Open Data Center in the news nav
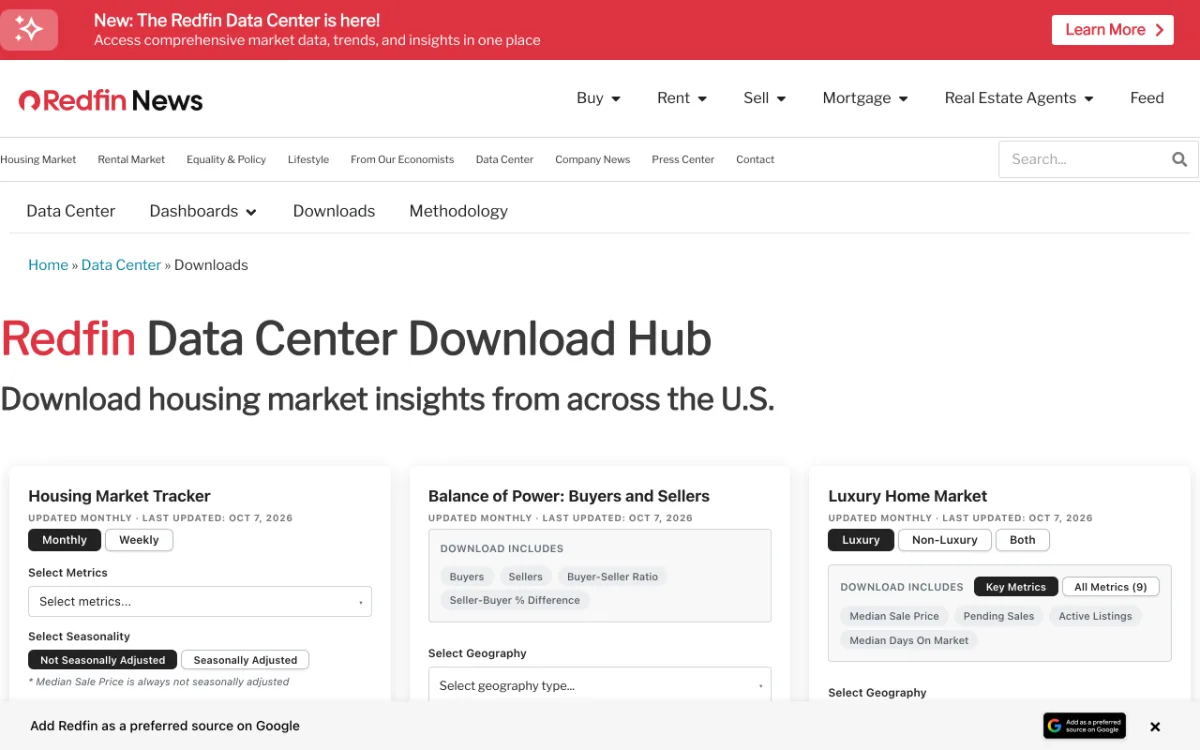This screenshot has width=1200, height=750. coord(504,159)
